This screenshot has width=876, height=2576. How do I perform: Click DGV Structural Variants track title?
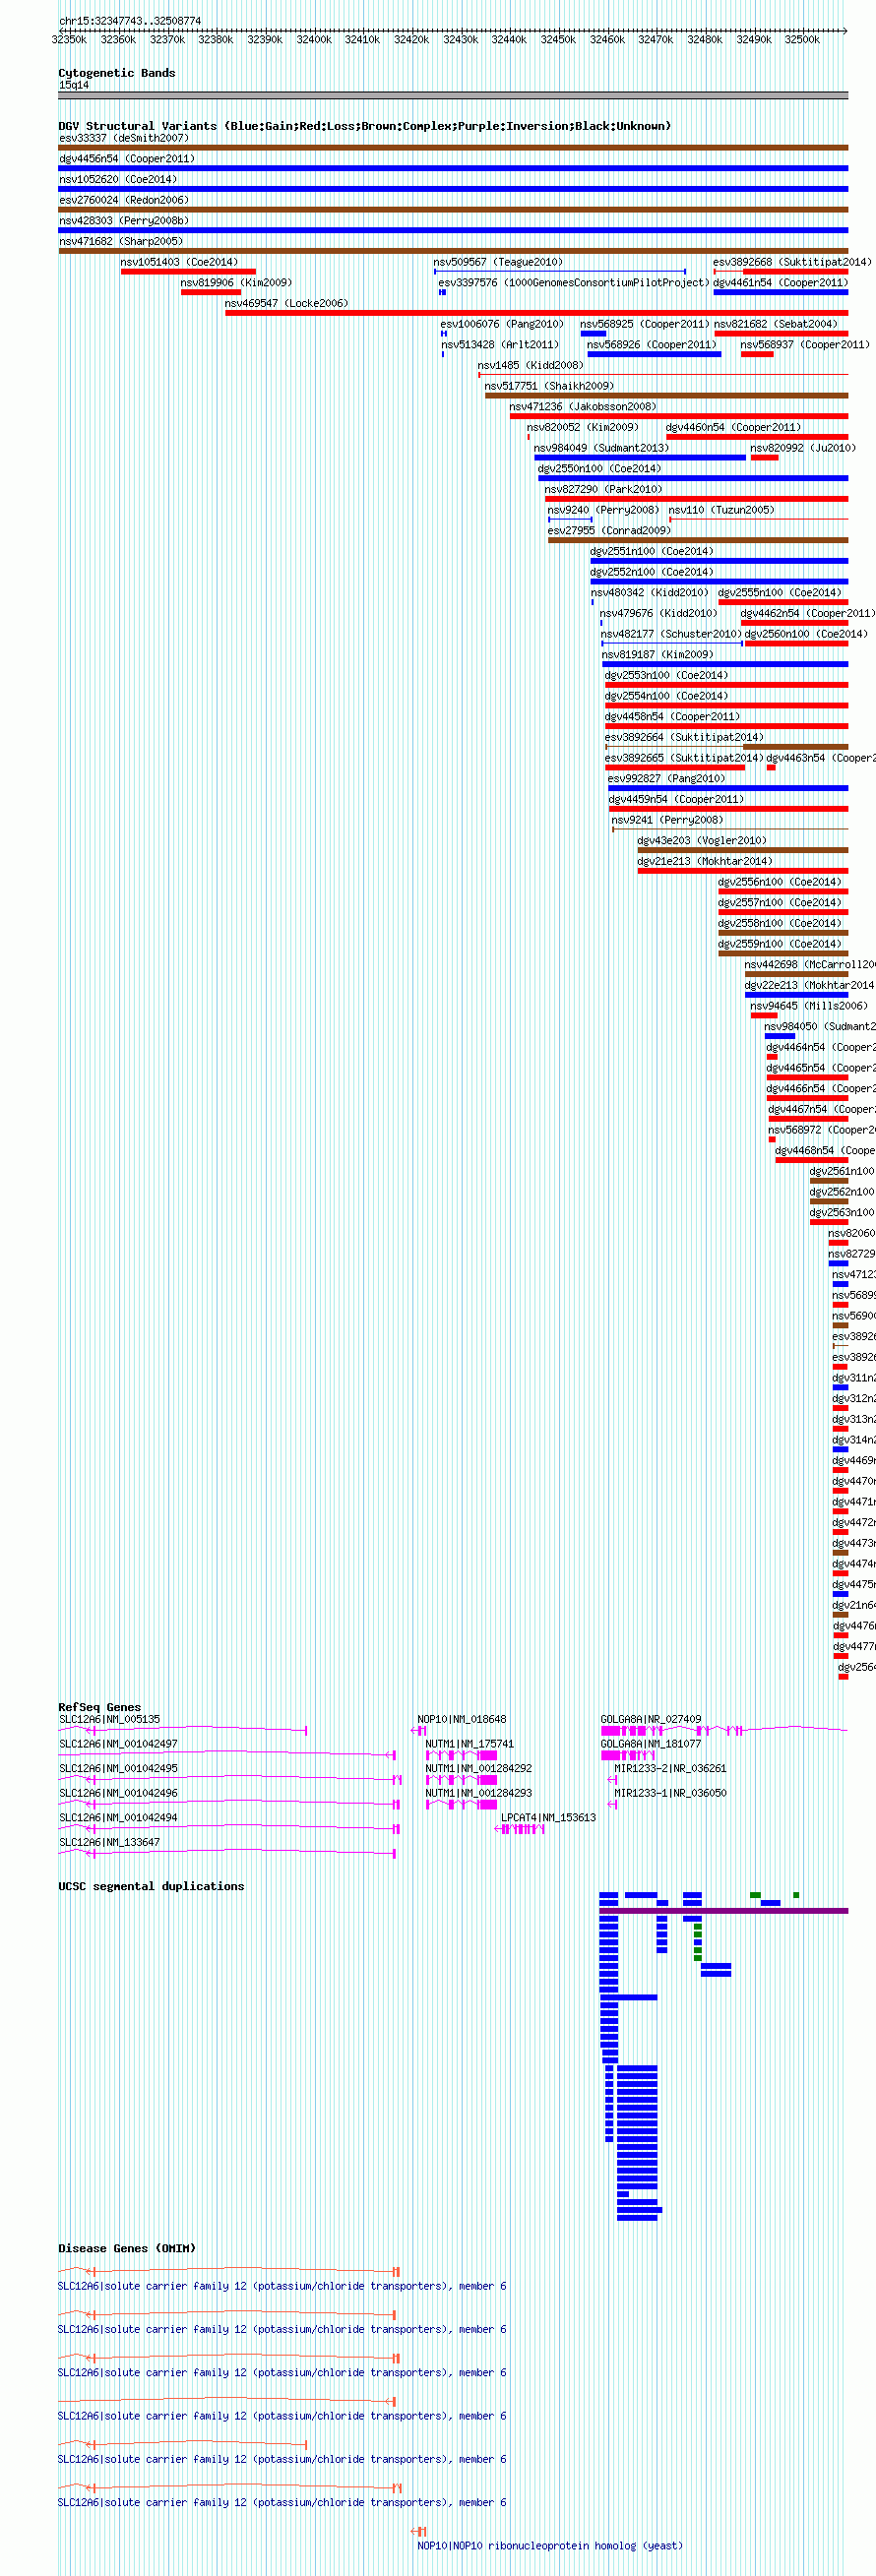pos(364,126)
